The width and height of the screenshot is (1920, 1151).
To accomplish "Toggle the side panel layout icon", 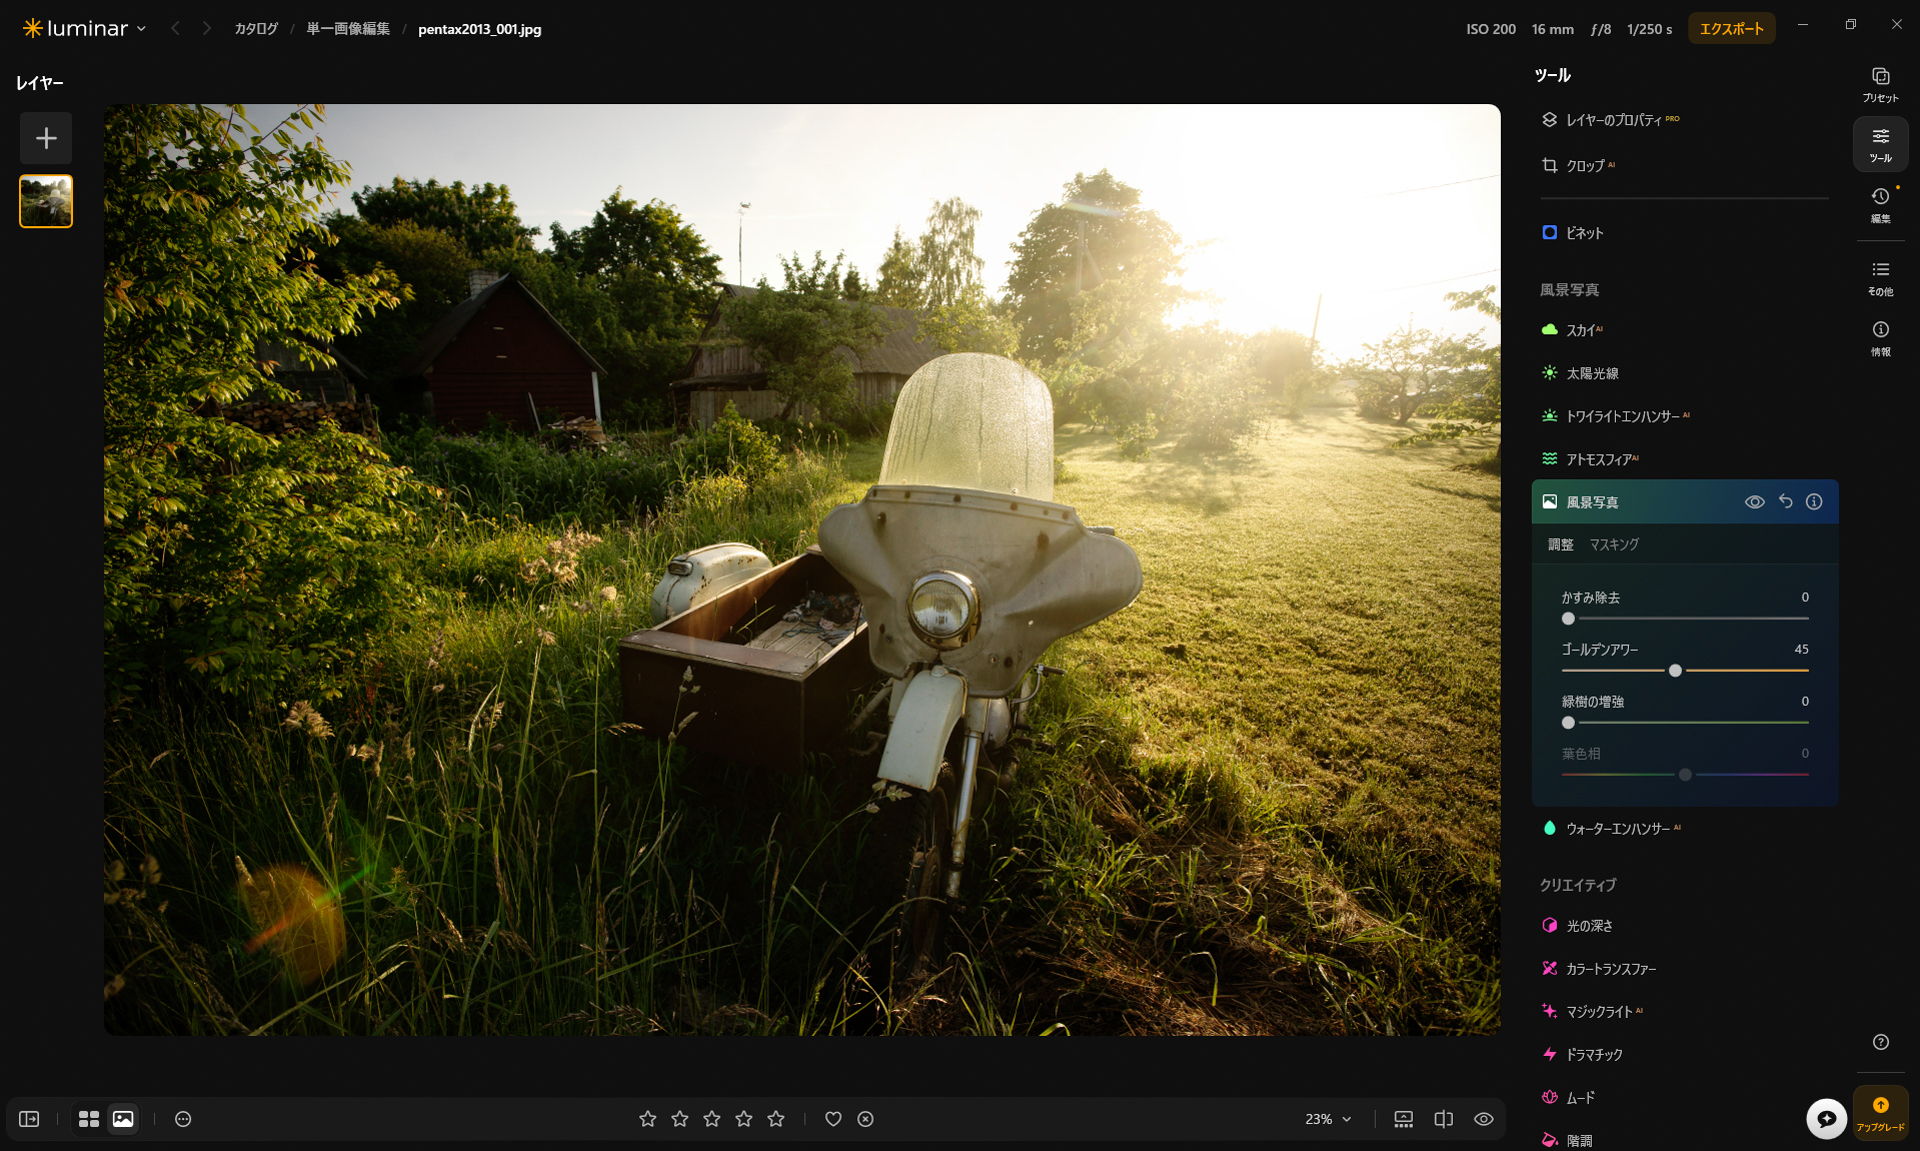I will 29,1119.
